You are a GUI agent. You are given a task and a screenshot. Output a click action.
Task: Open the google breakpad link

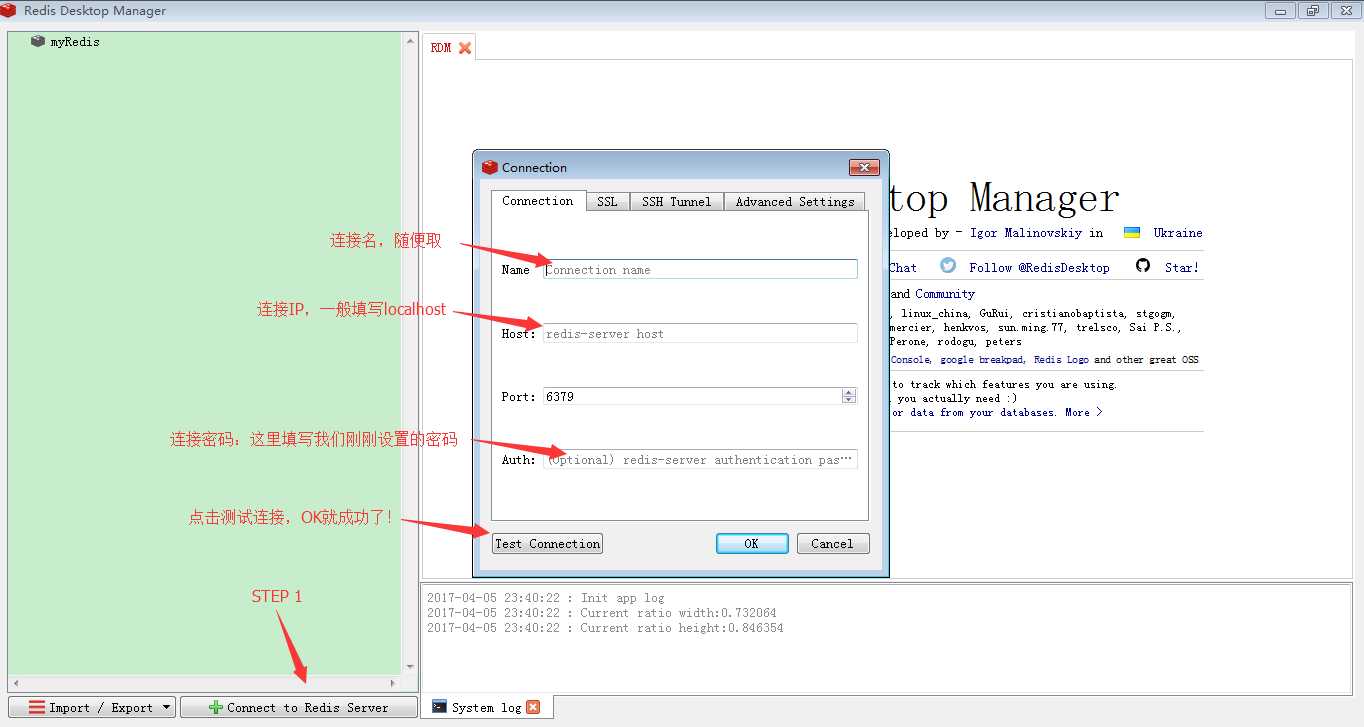983,360
